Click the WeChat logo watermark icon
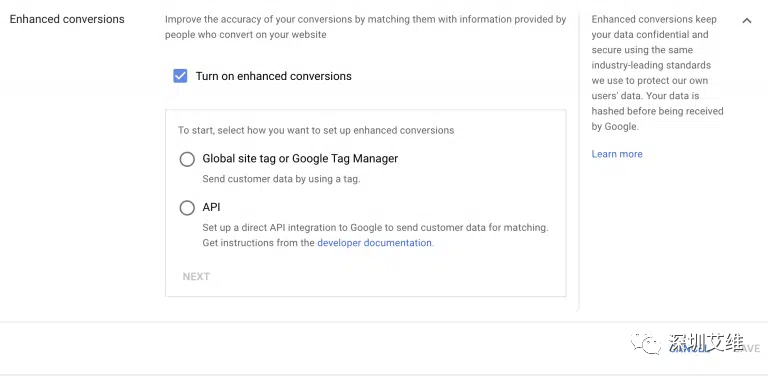Image resolution: width=768 pixels, height=376 pixels. pos(646,343)
